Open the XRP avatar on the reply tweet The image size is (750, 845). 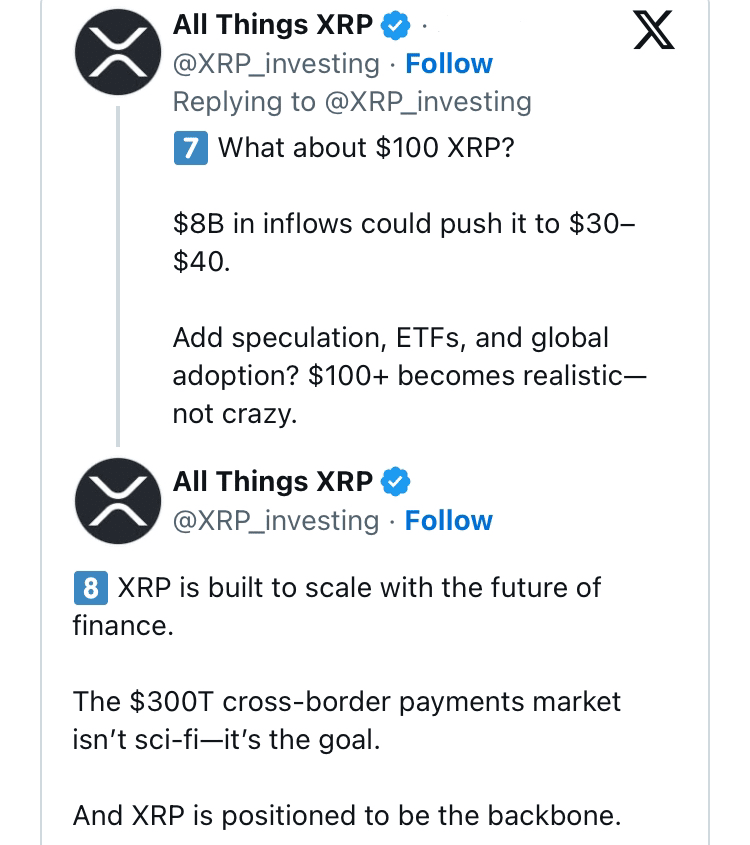pyautogui.click(x=118, y=55)
